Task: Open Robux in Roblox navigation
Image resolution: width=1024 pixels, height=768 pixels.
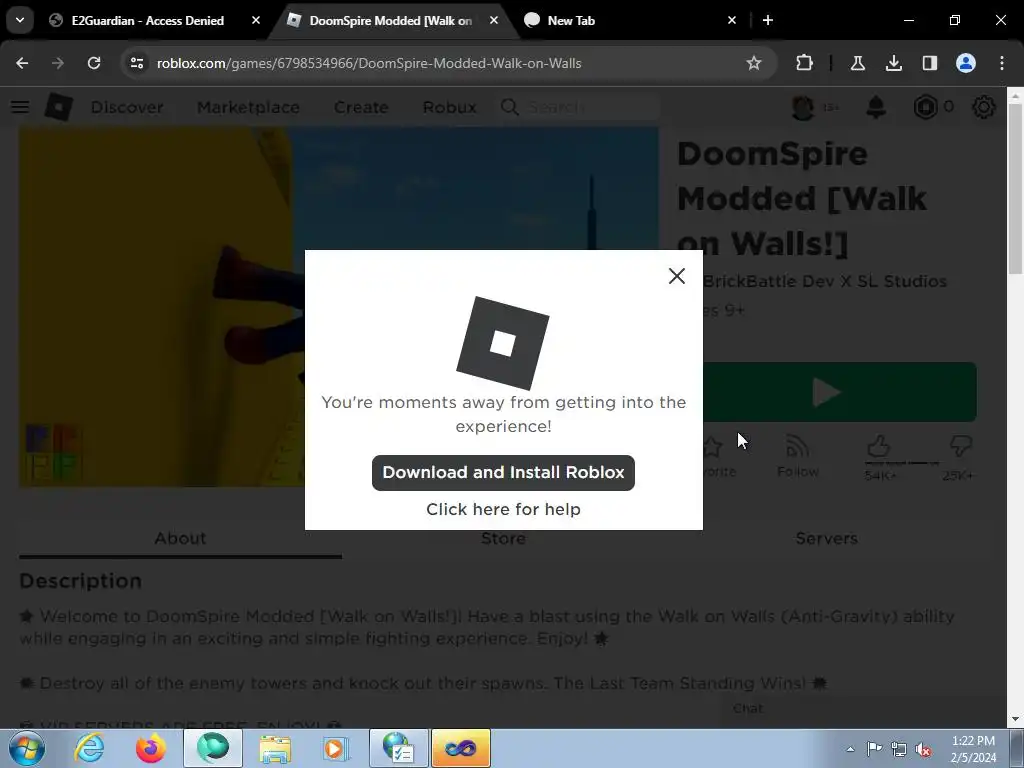Action: (449, 107)
